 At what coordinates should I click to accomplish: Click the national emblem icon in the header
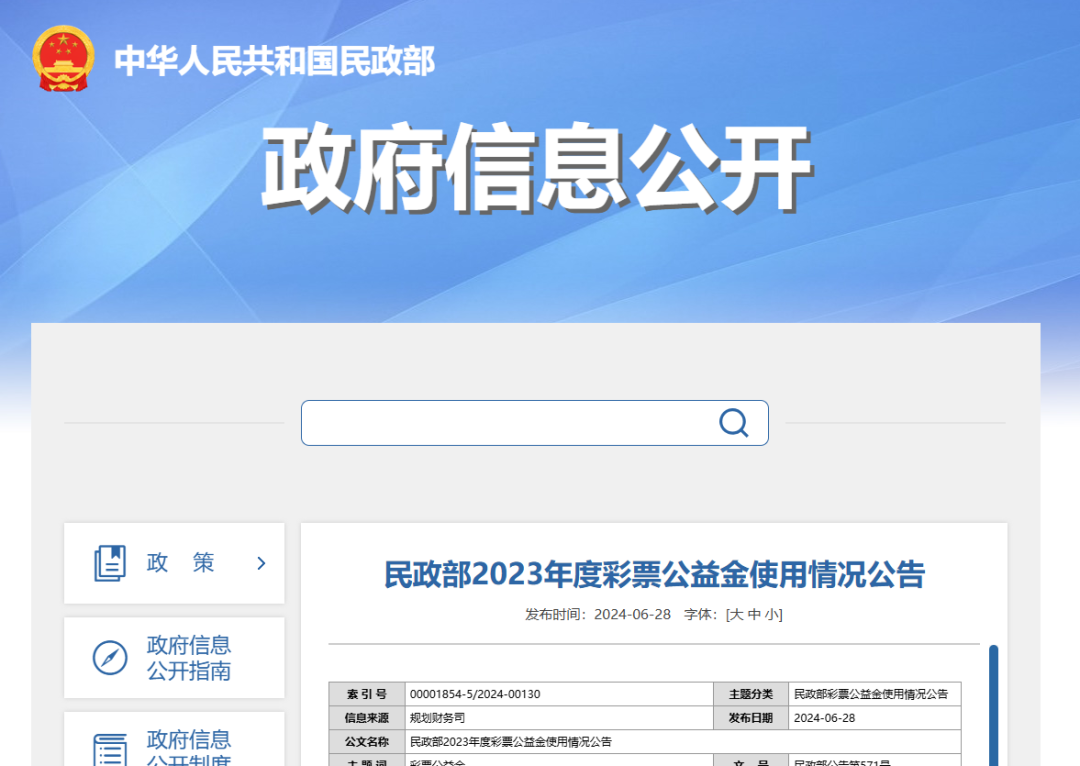coord(63,62)
